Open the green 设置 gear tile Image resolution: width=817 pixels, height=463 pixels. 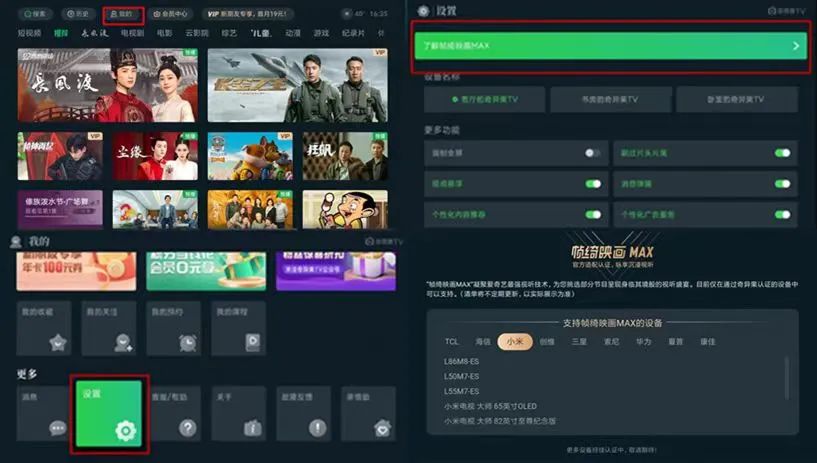109,414
